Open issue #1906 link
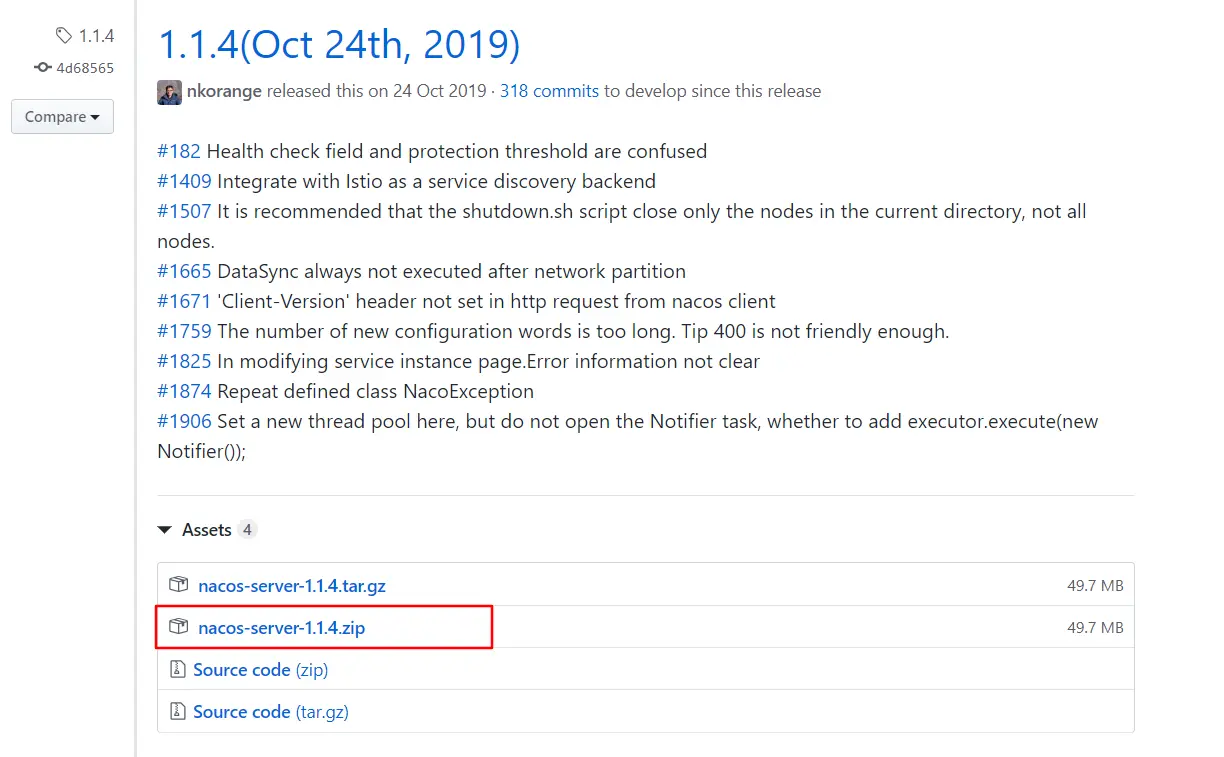The image size is (1224, 757). pos(184,421)
